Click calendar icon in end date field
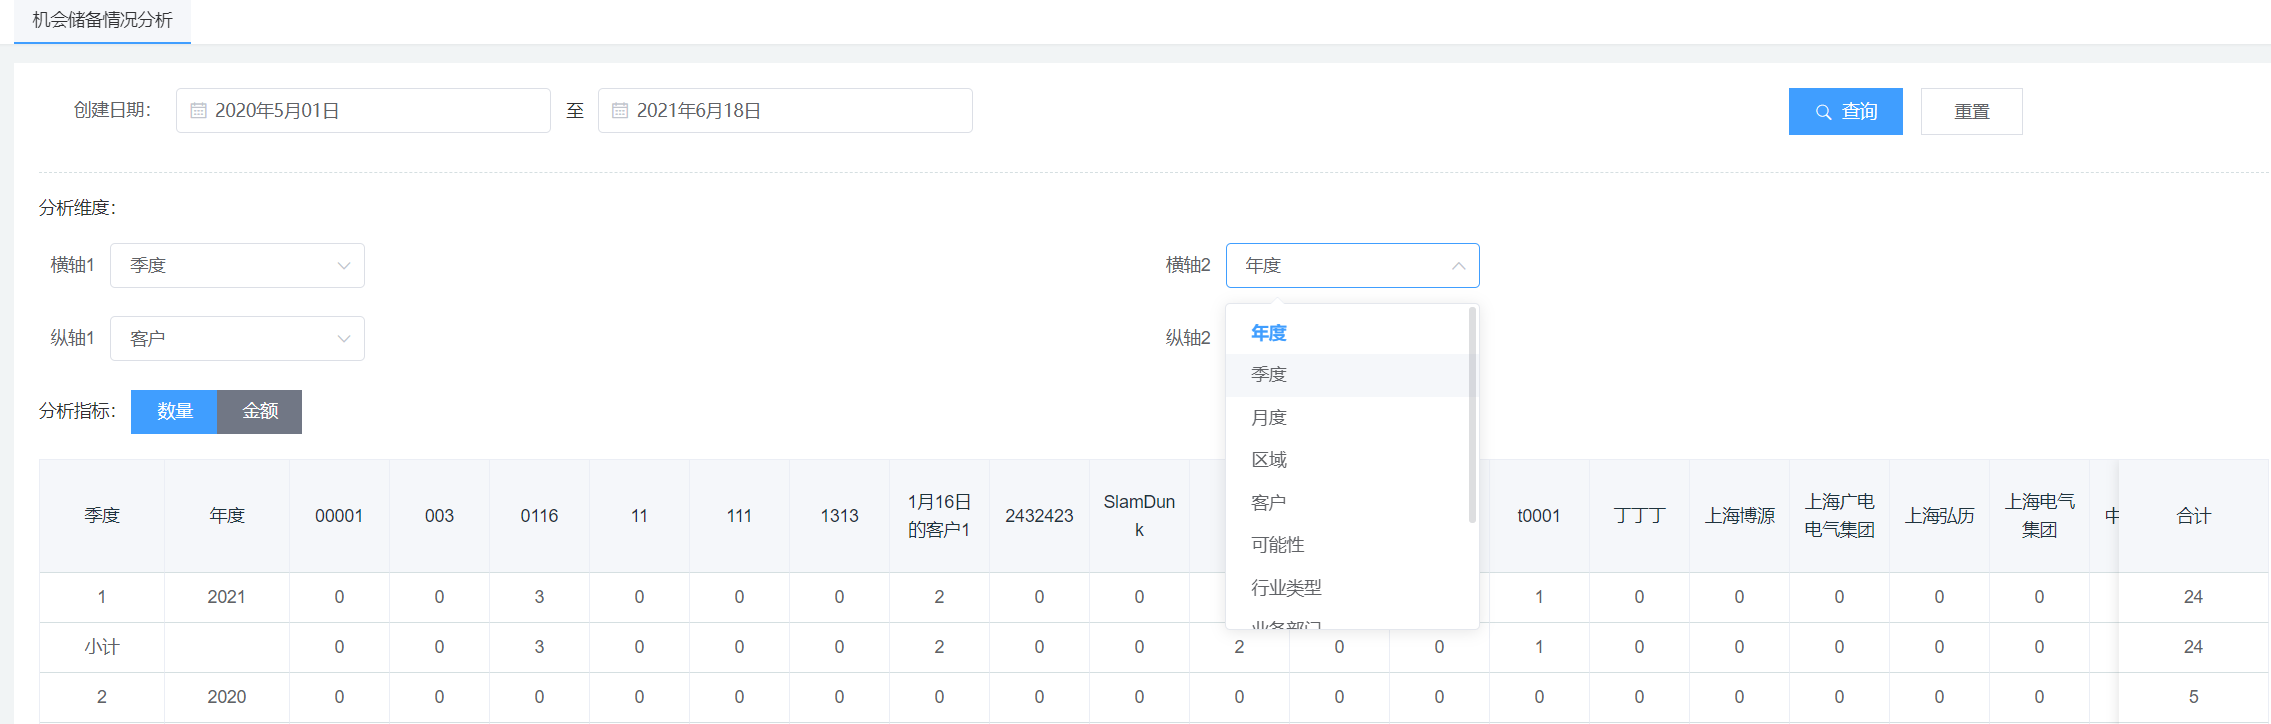 tap(620, 111)
